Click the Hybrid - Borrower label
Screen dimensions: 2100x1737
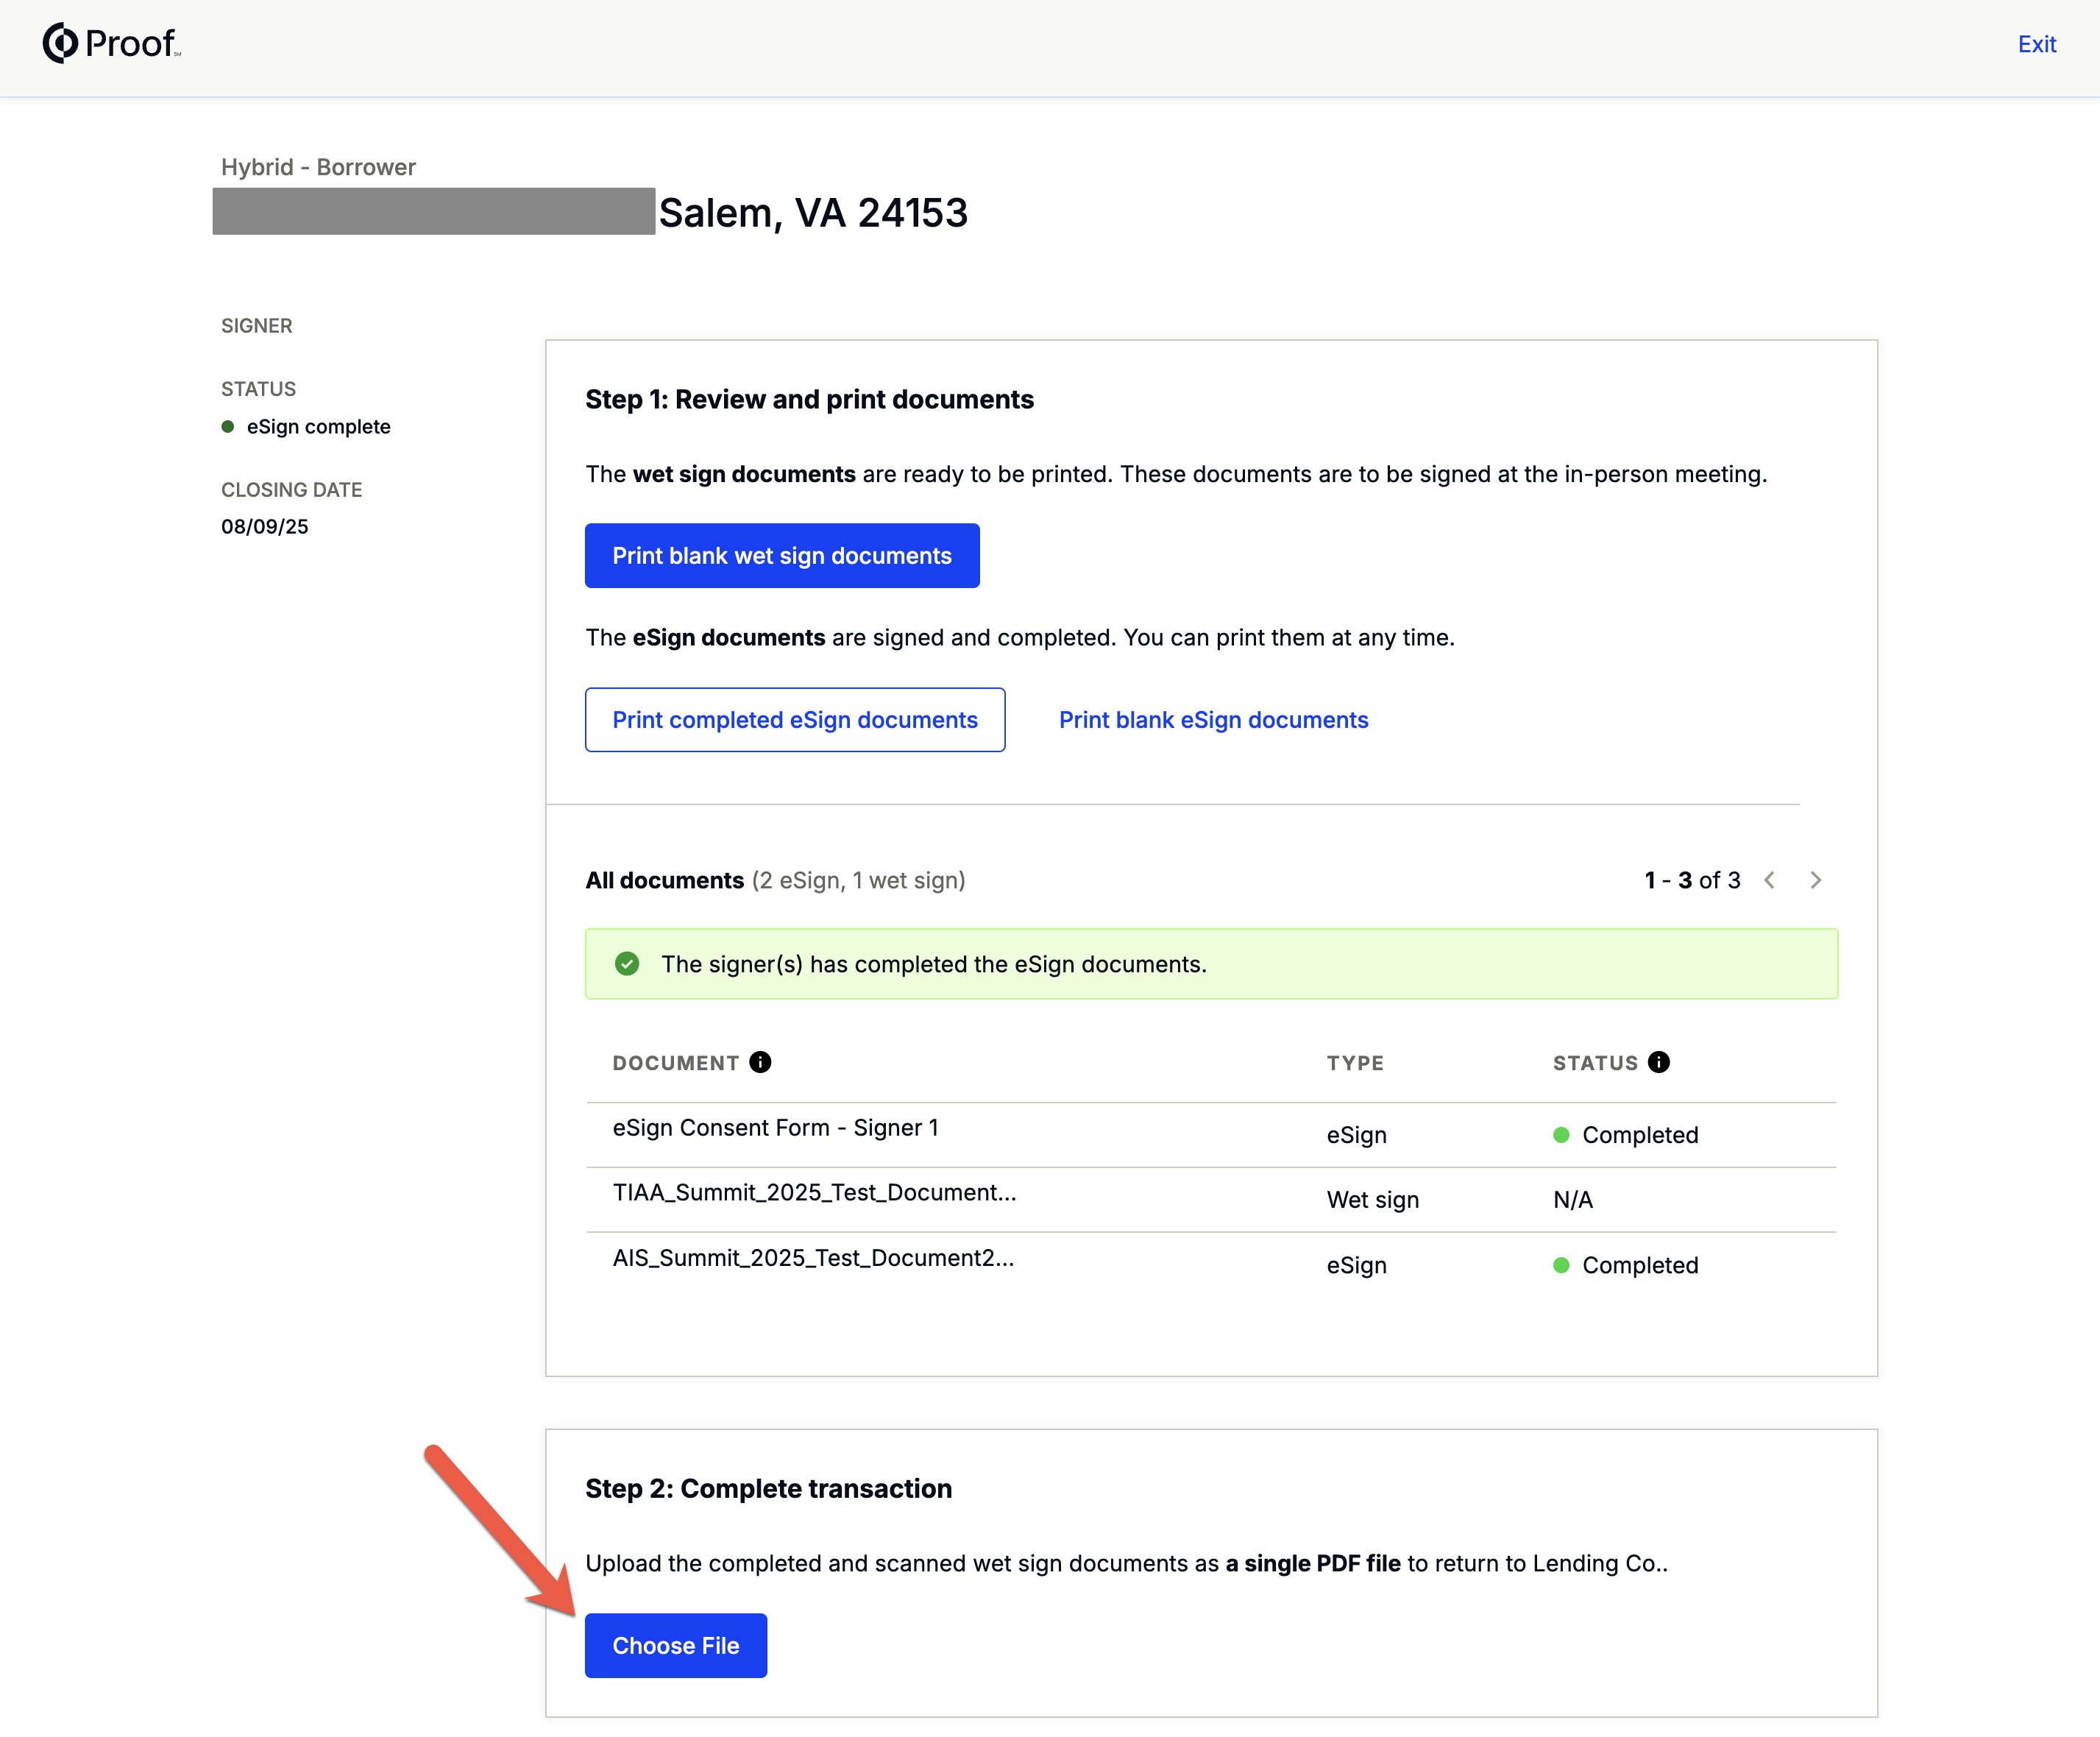[318, 167]
